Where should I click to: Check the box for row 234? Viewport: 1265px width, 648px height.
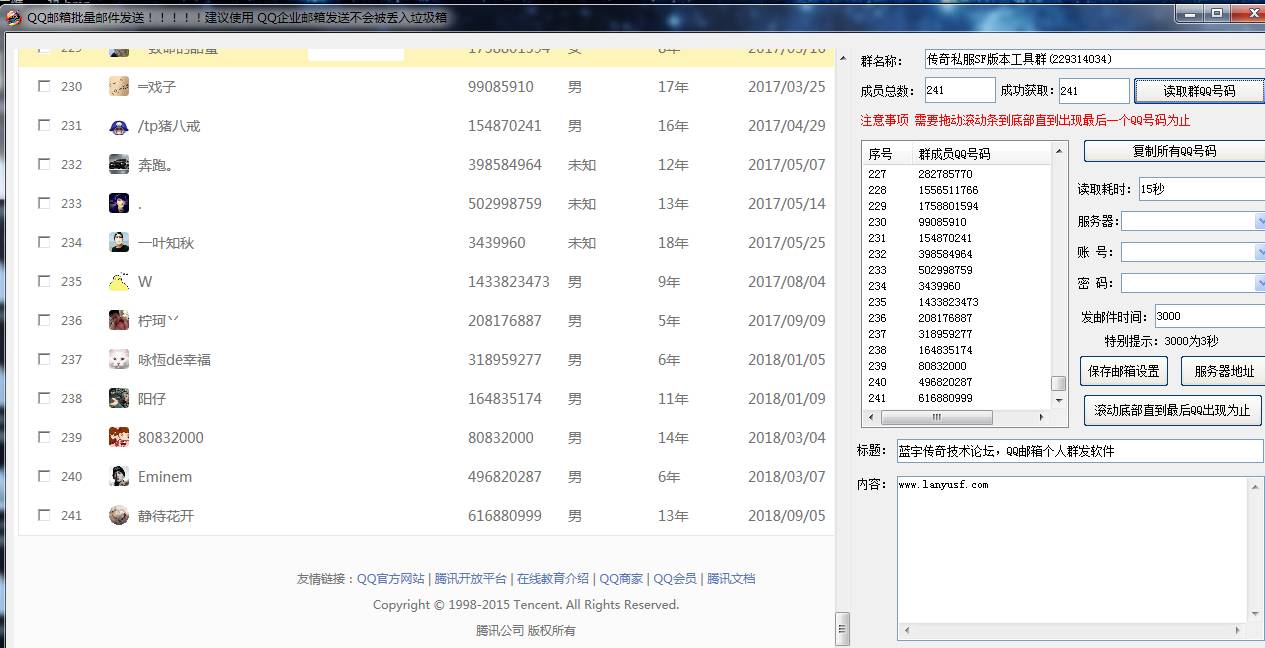(44, 243)
